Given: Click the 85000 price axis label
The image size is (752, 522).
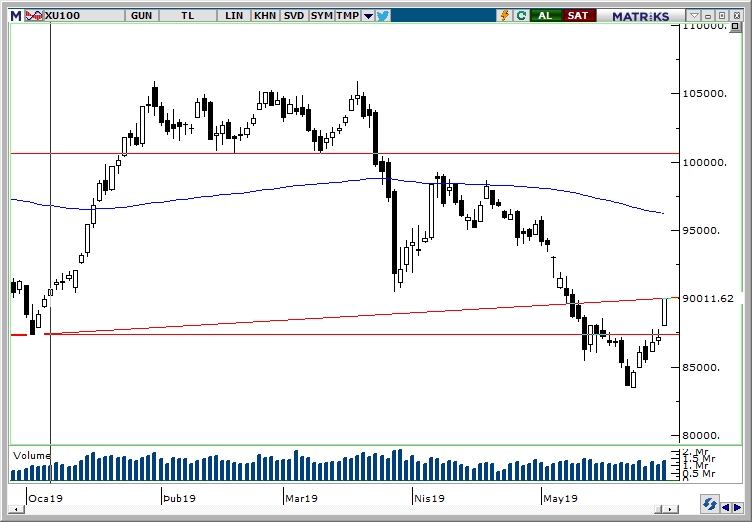Looking at the screenshot, I should pos(701,368).
